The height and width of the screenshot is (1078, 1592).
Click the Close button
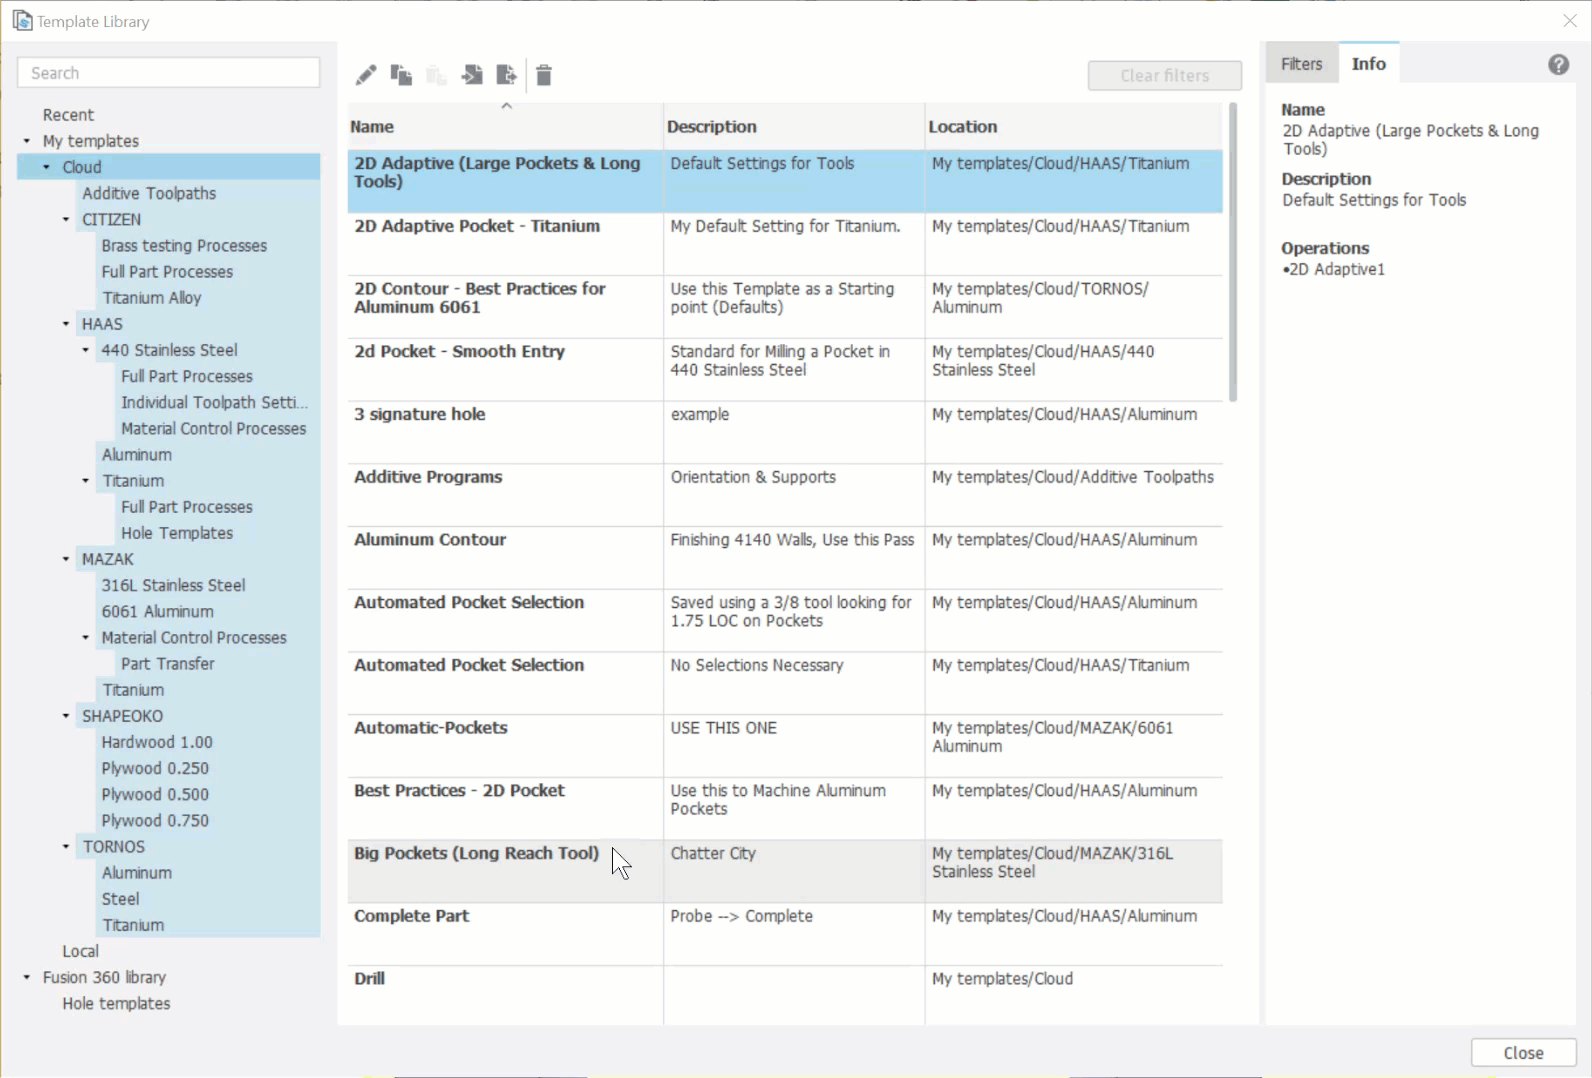pos(1523,1053)
